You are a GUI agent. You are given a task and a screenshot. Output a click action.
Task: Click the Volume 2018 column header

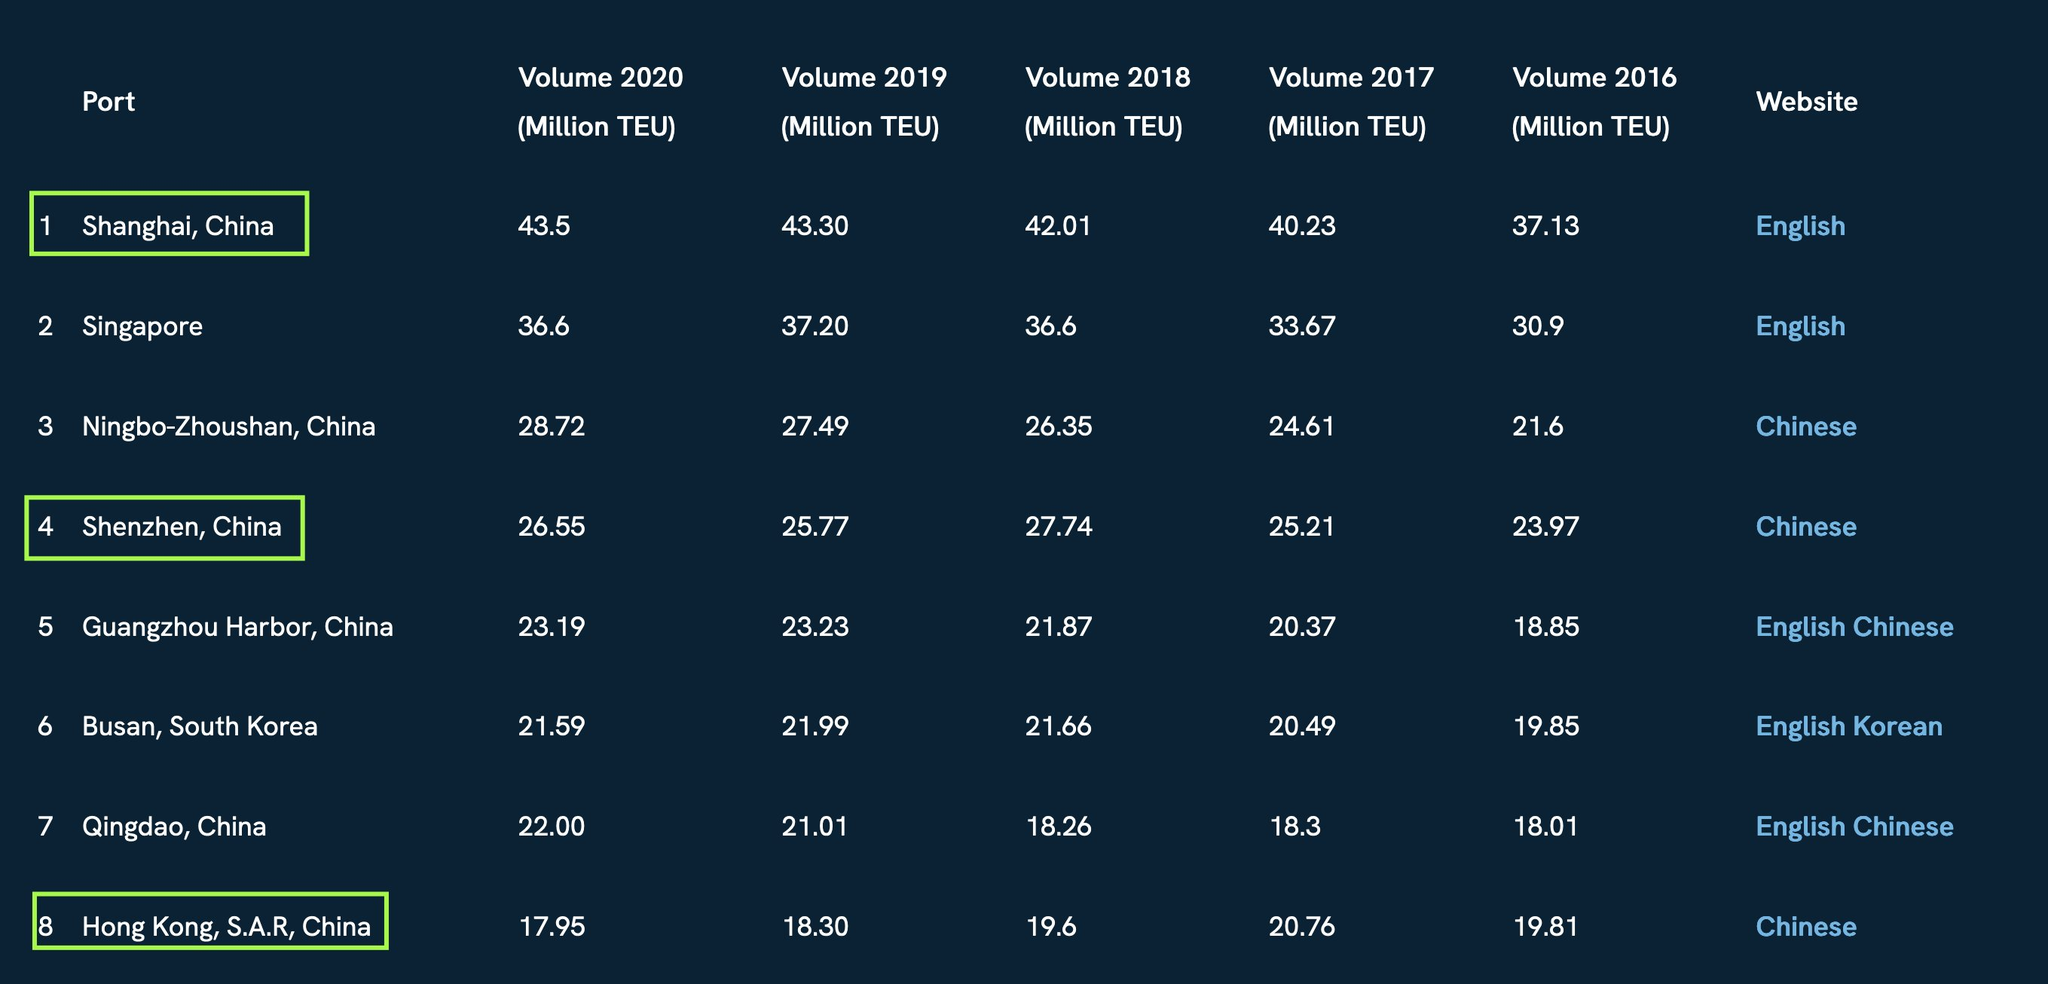tap(1107, 102)
